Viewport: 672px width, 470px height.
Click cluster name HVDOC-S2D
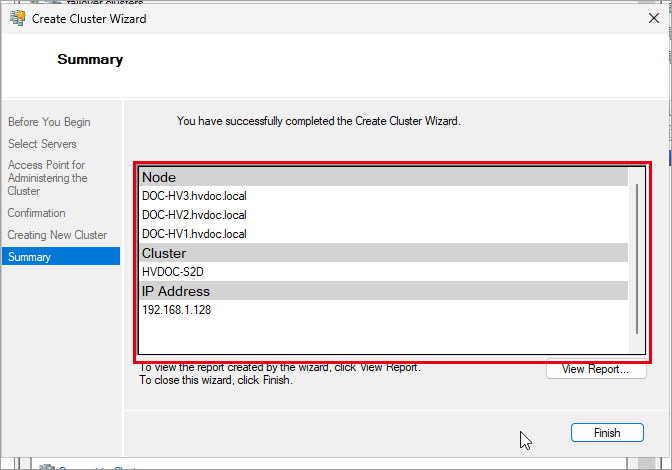173,272
